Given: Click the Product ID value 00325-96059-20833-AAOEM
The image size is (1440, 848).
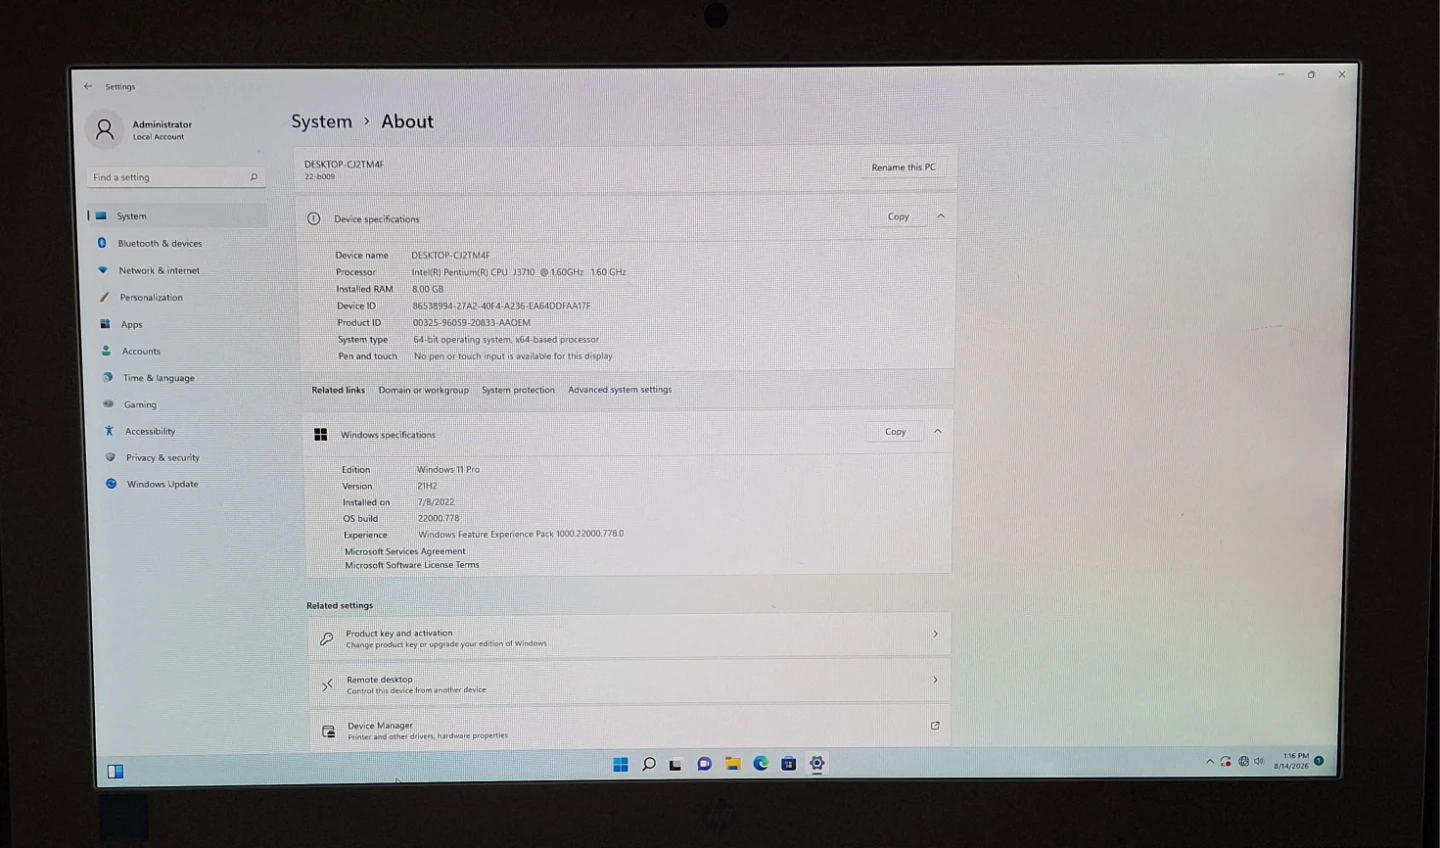Looking at the screenshot, I should 472,322.
